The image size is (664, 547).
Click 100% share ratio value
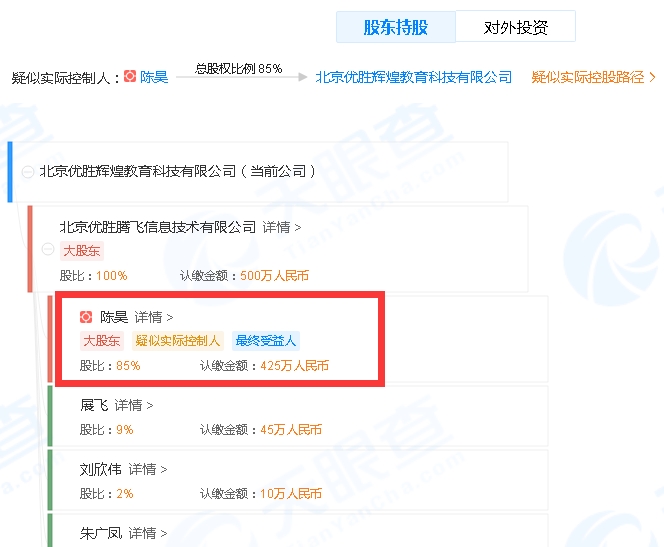pos(112,276)
